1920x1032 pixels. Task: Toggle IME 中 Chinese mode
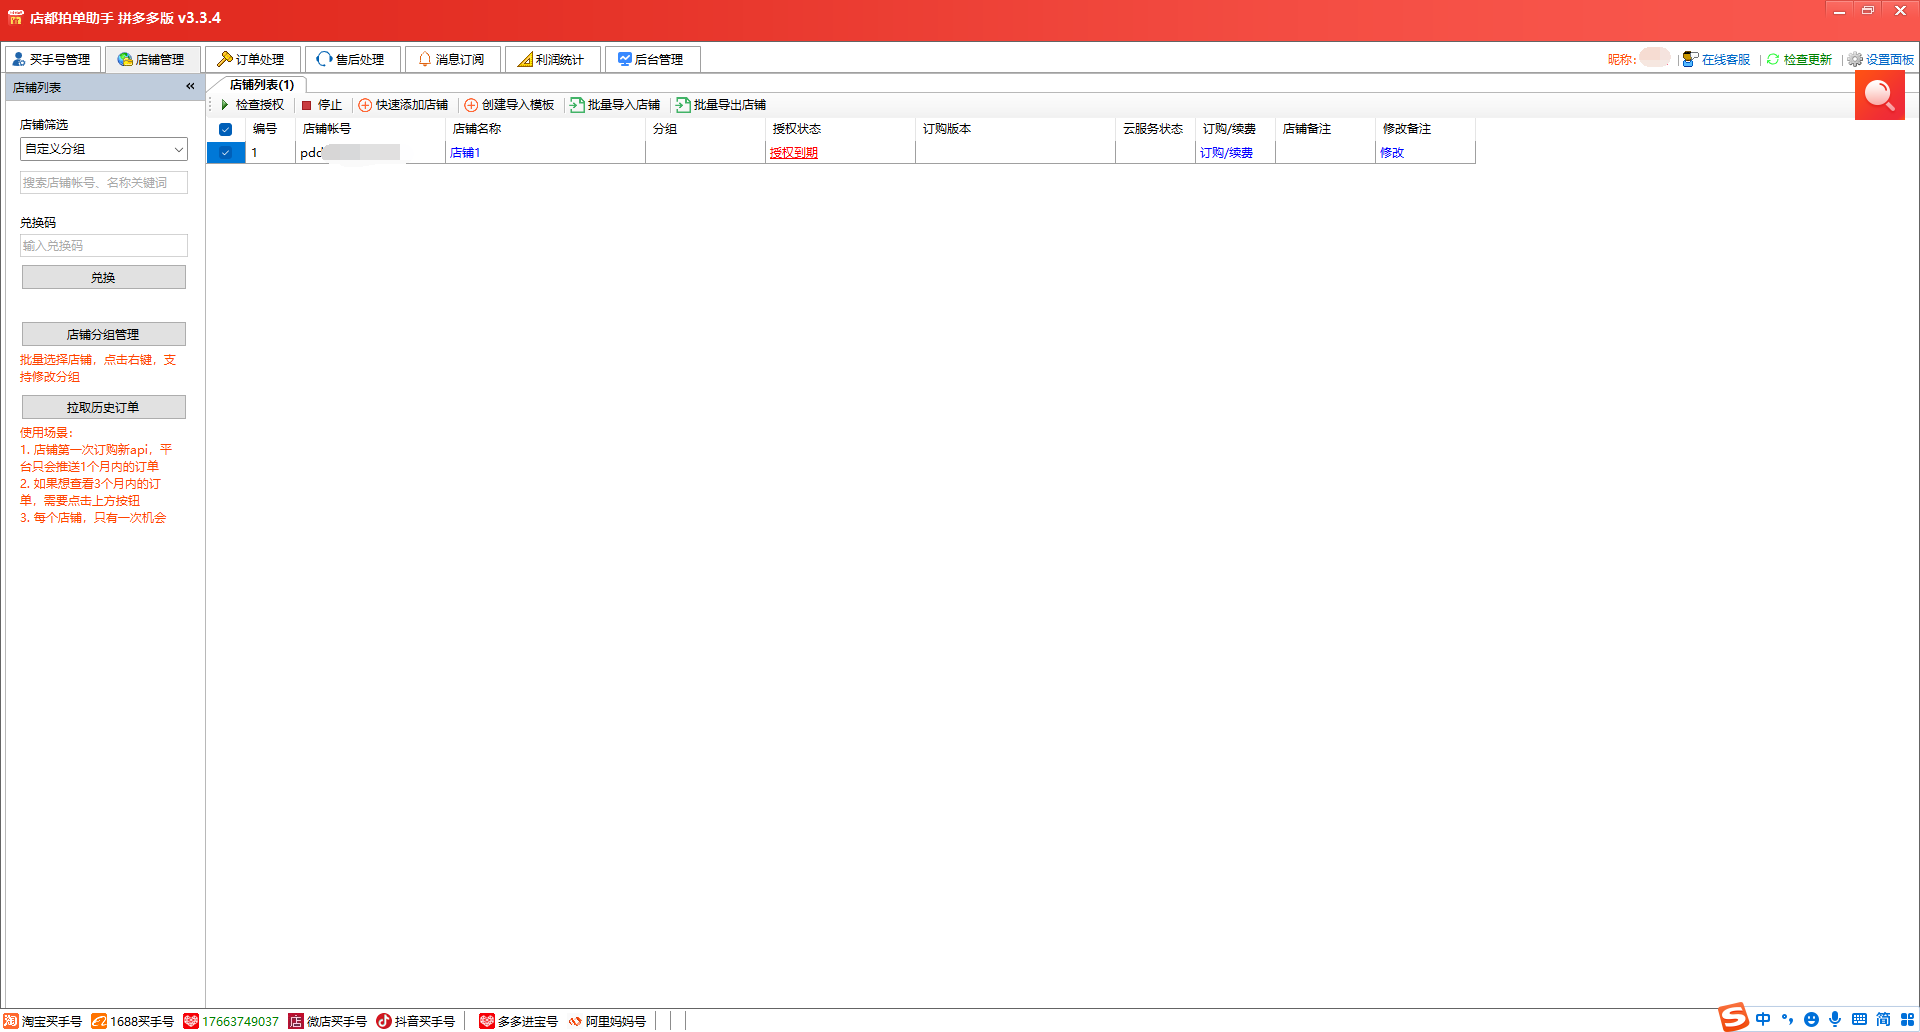(1763, 1019)
